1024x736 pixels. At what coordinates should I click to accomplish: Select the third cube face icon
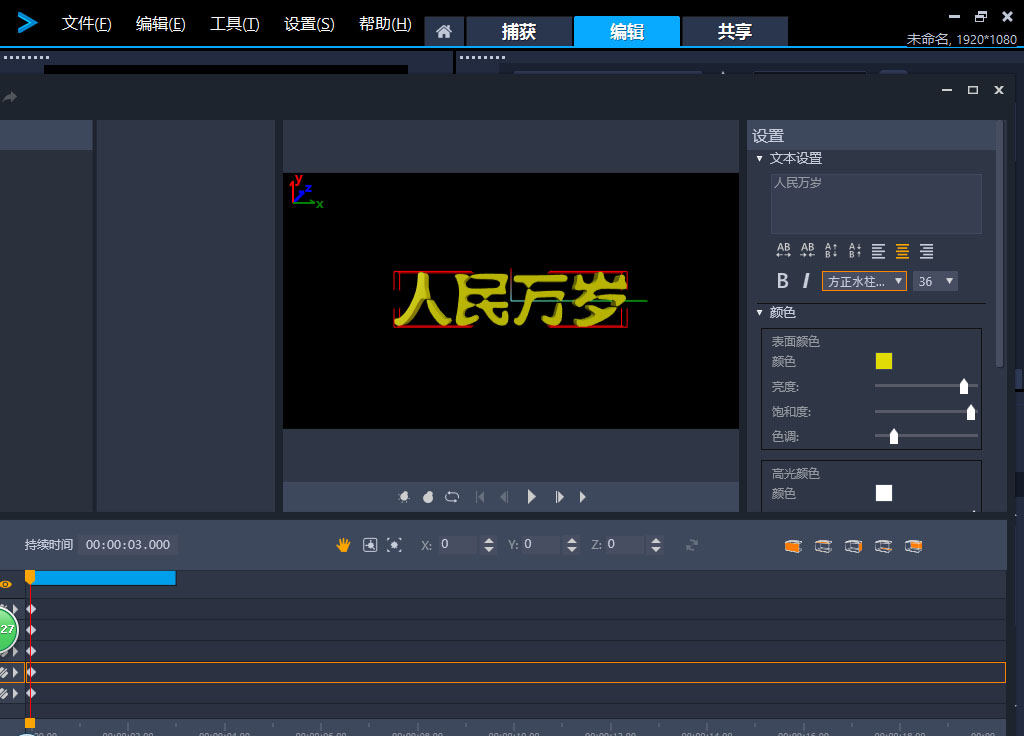click(x=853, y=546)
